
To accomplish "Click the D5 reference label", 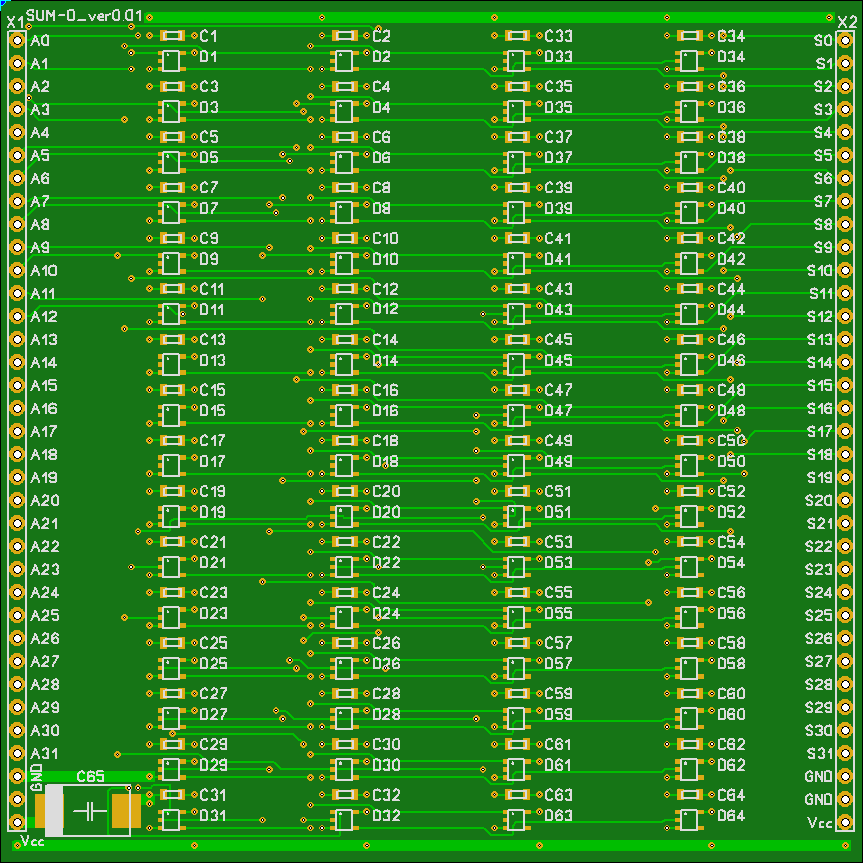I will (209, 158).
